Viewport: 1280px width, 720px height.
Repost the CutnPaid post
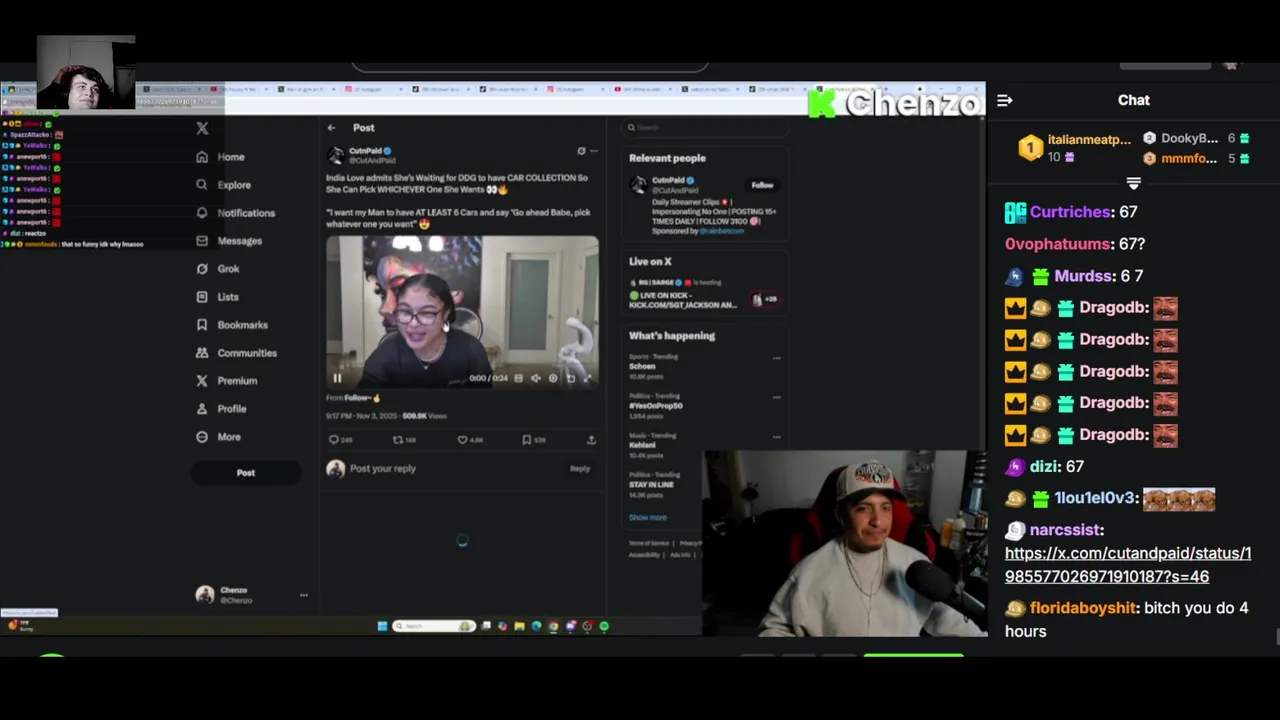(x=397, y=440)
